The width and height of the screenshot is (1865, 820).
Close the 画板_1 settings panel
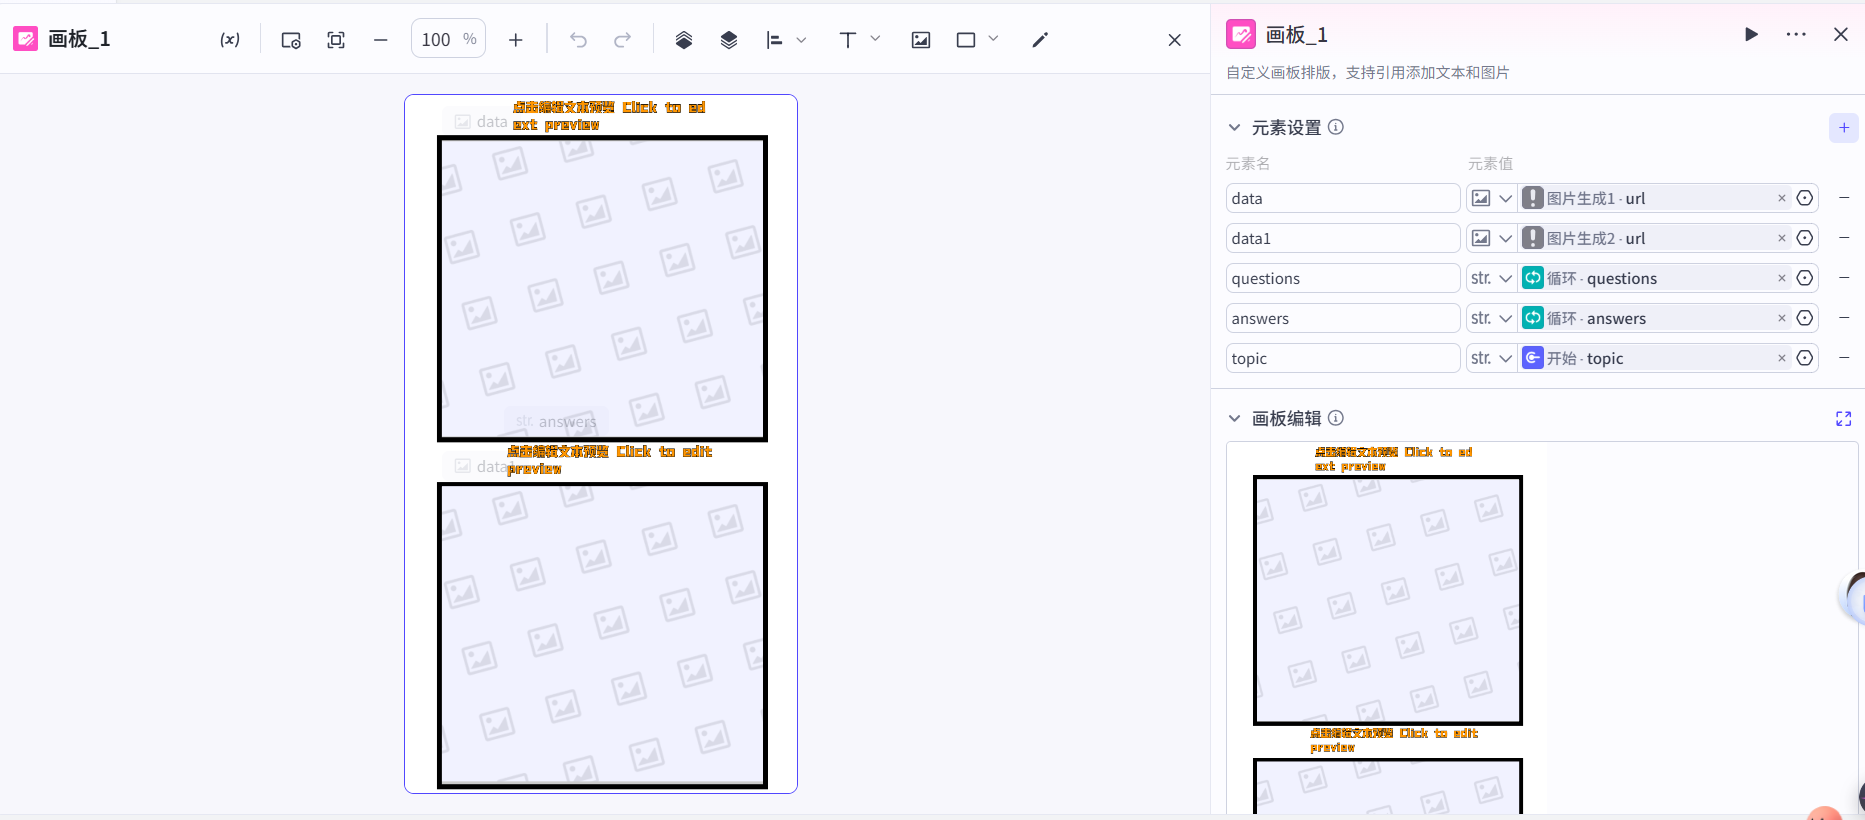pos(1841,34)
